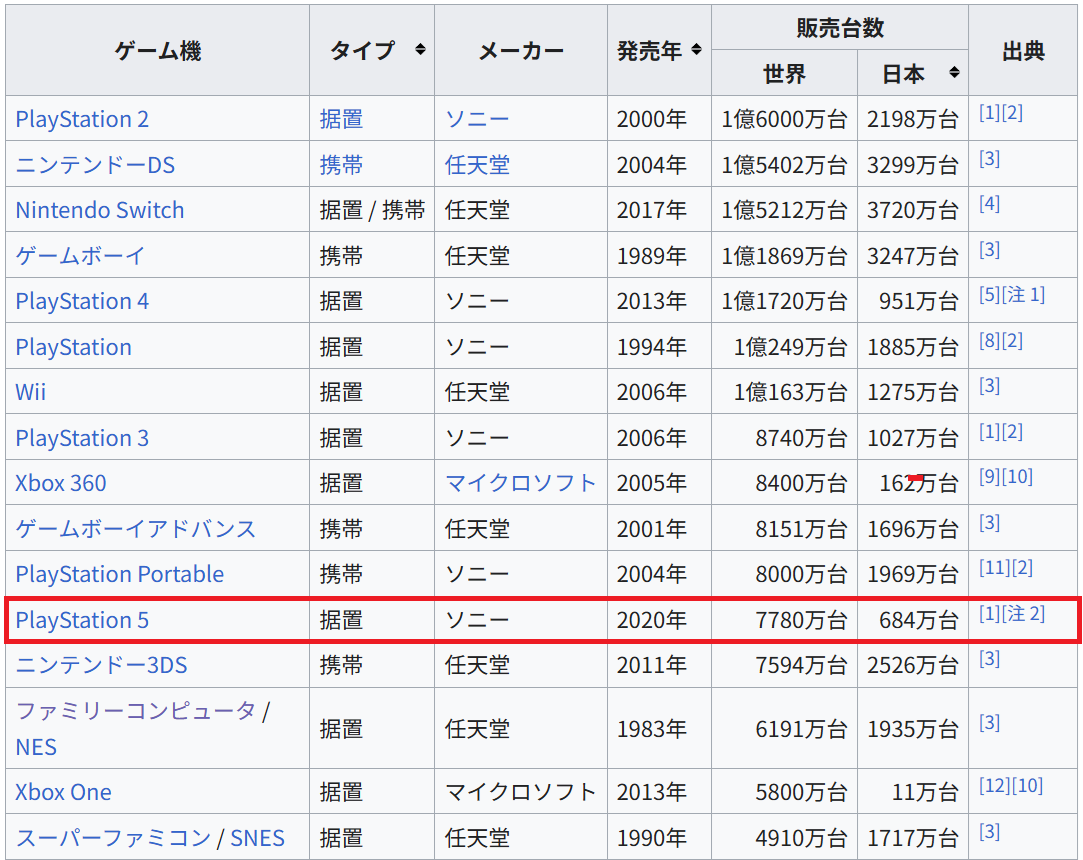Open citation [3] in スーパーファミコン row
Viewport: 1083px width, 860px height.
[x=990, y=832]
